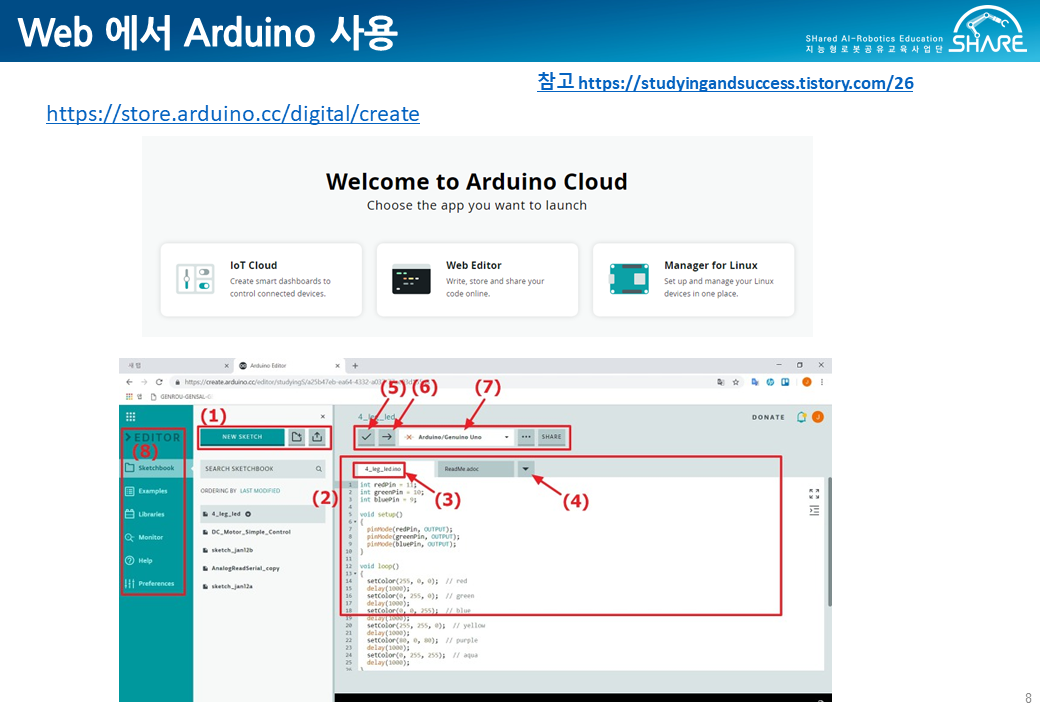The height and width of the screenshot is (720, 1040).
Task: Open the Sketchbook section in sidebar
Action: [x=155, y=468]
